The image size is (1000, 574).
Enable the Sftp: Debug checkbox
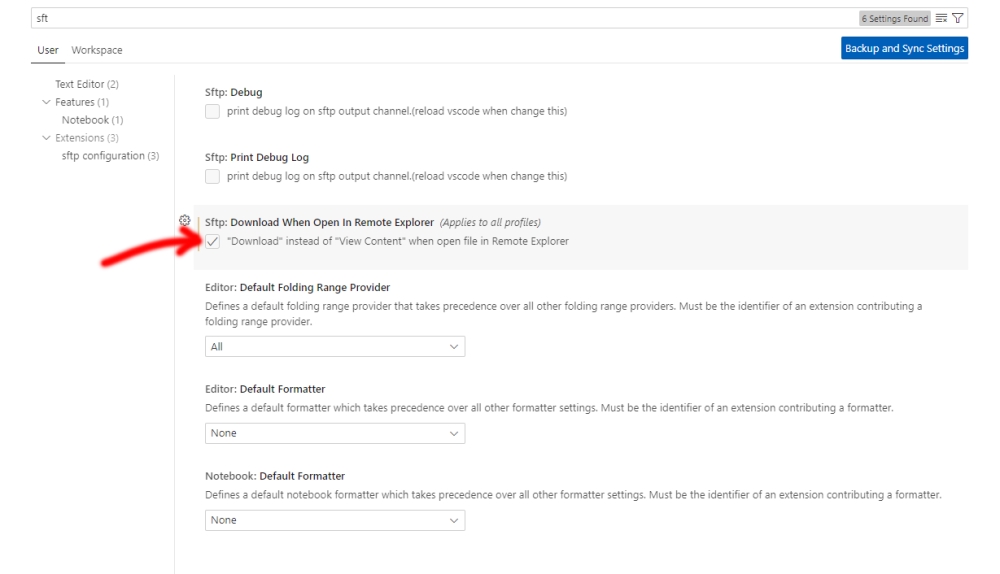click(212, 112)
